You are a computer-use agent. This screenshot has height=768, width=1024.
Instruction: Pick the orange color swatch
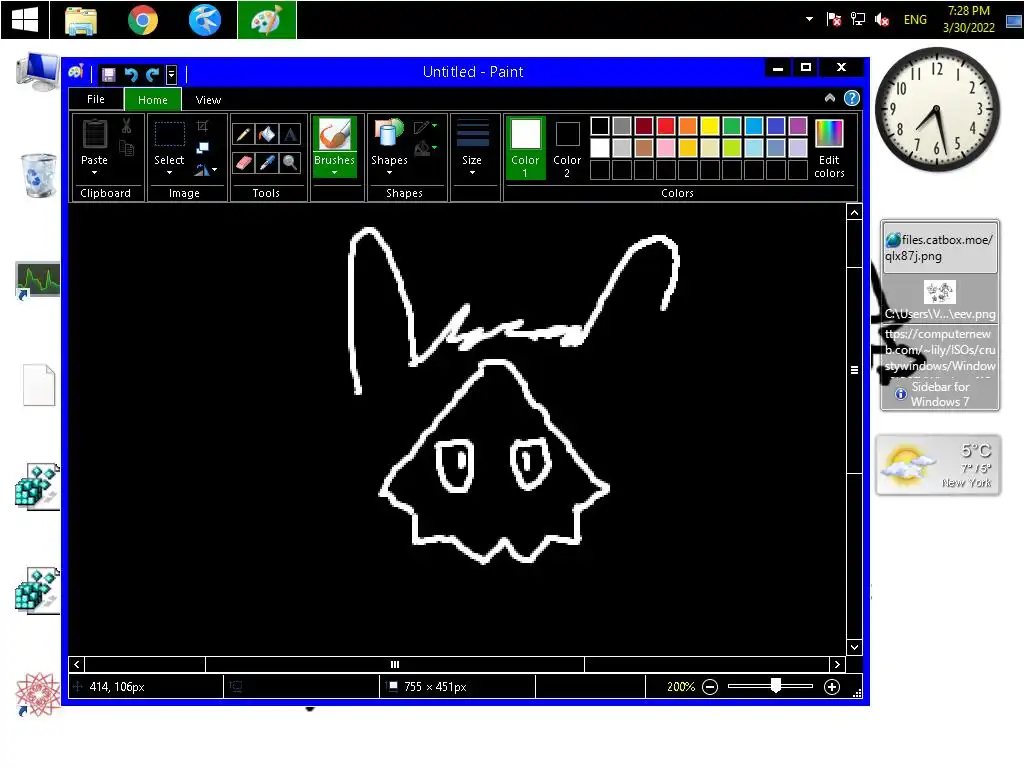click(x=688, y=125)
